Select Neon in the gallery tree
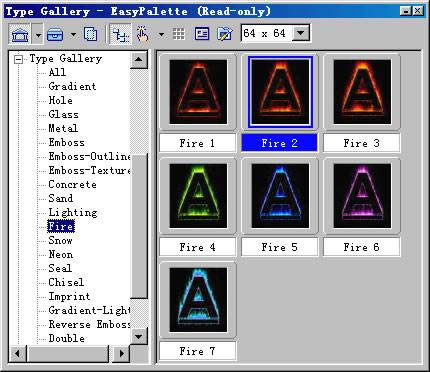 [x=61, y=254]
